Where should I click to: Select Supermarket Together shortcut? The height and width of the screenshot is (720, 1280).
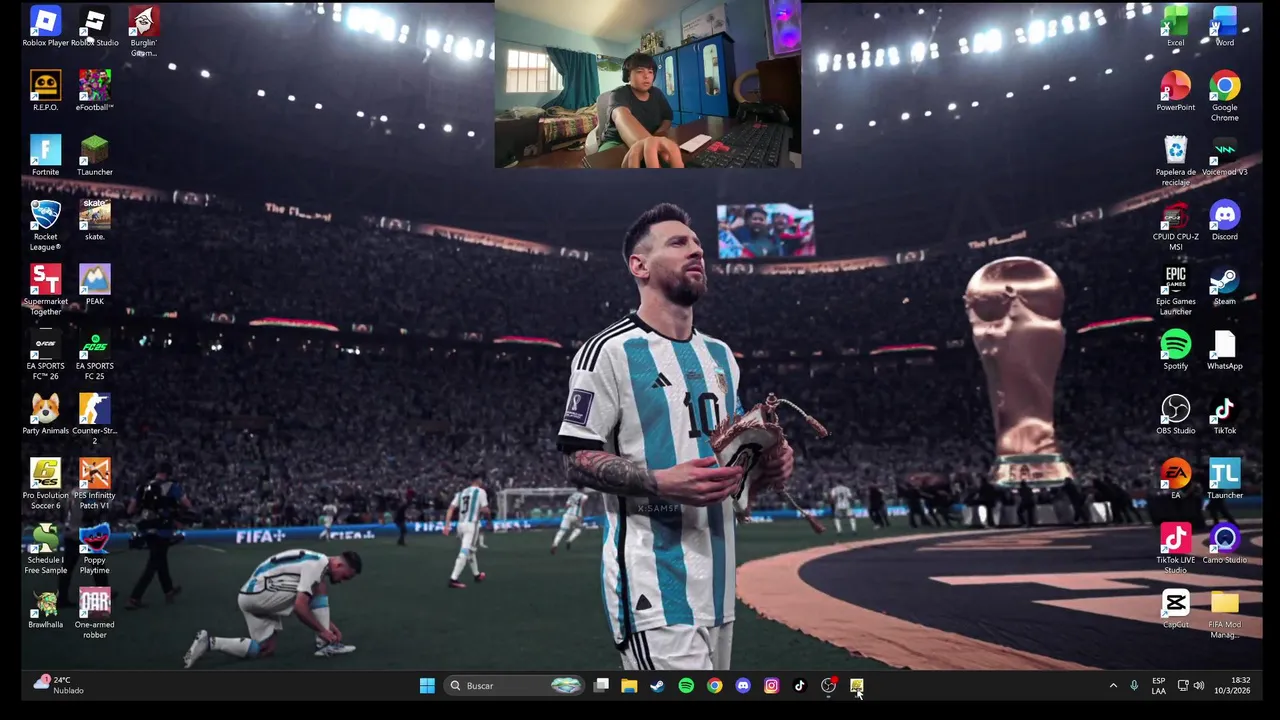click(x=45, y=290)
